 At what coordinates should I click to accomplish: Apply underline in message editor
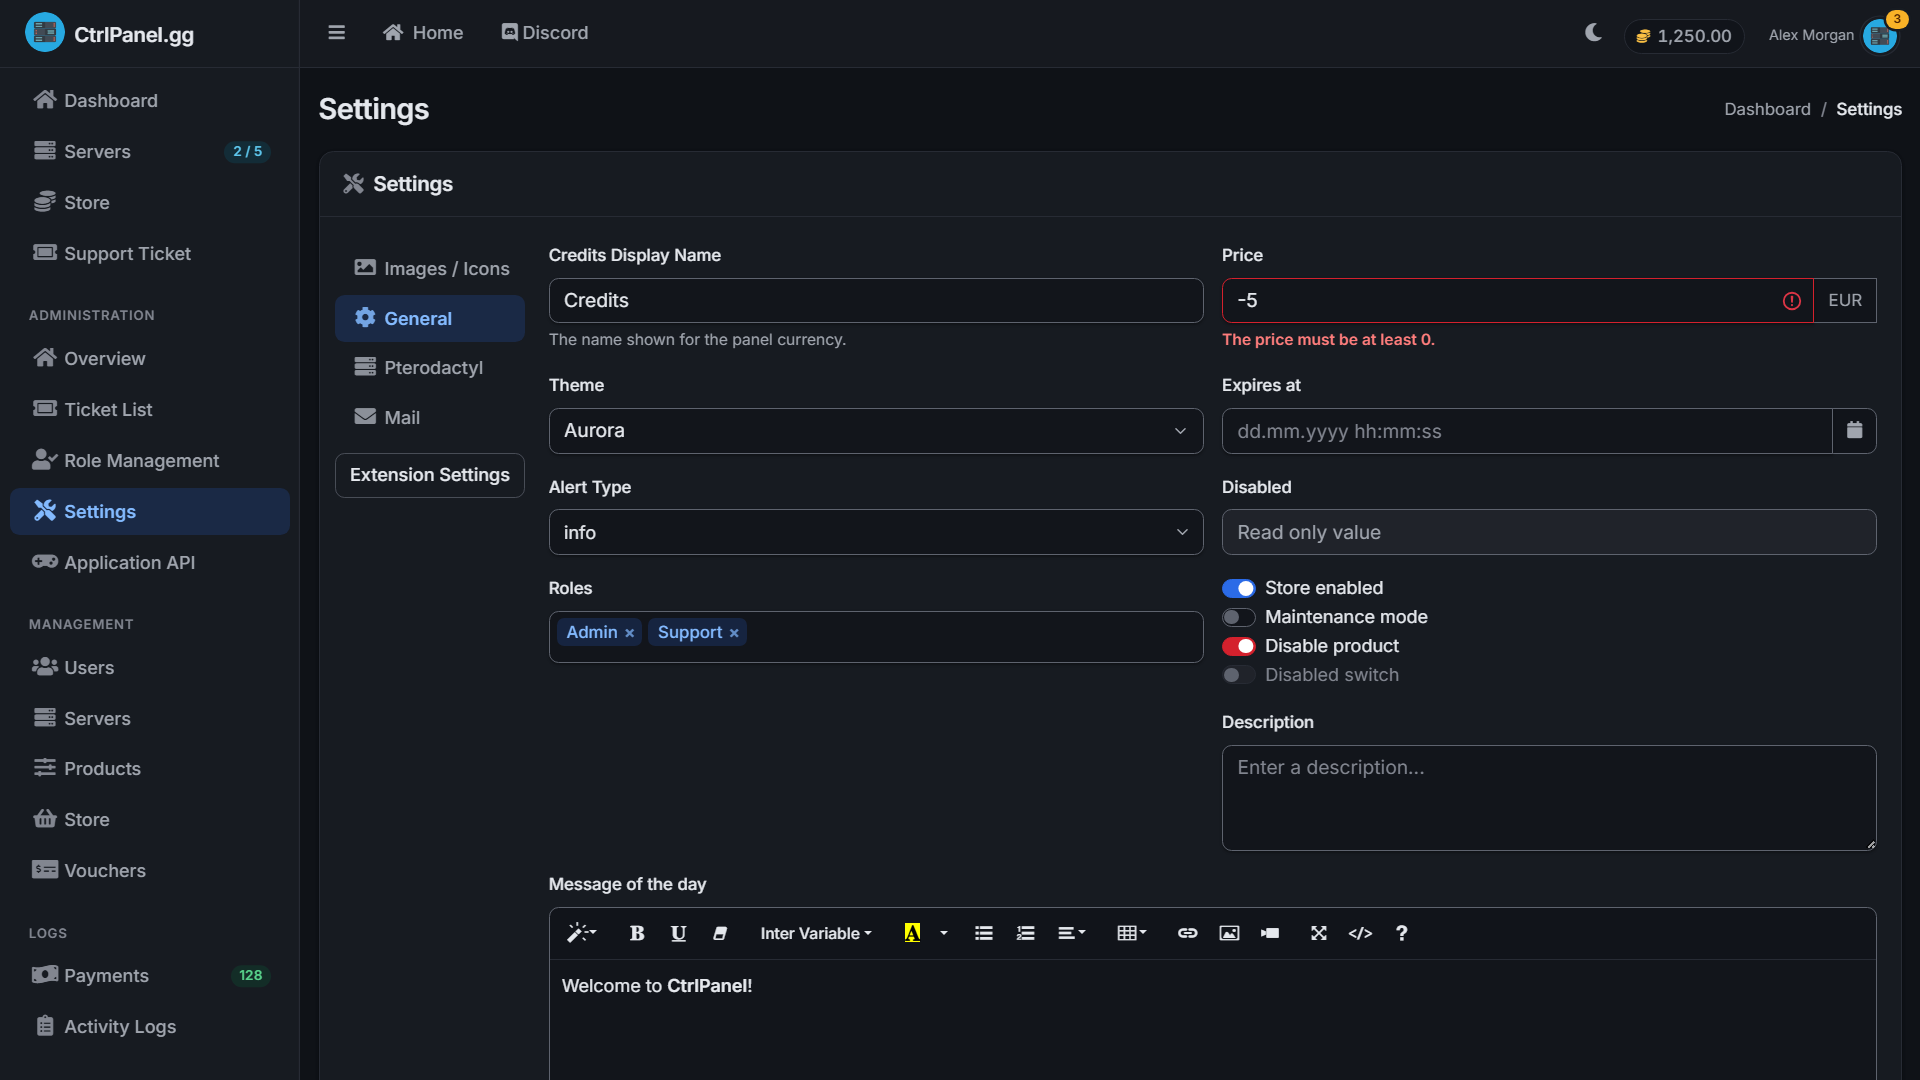(678, 933)
